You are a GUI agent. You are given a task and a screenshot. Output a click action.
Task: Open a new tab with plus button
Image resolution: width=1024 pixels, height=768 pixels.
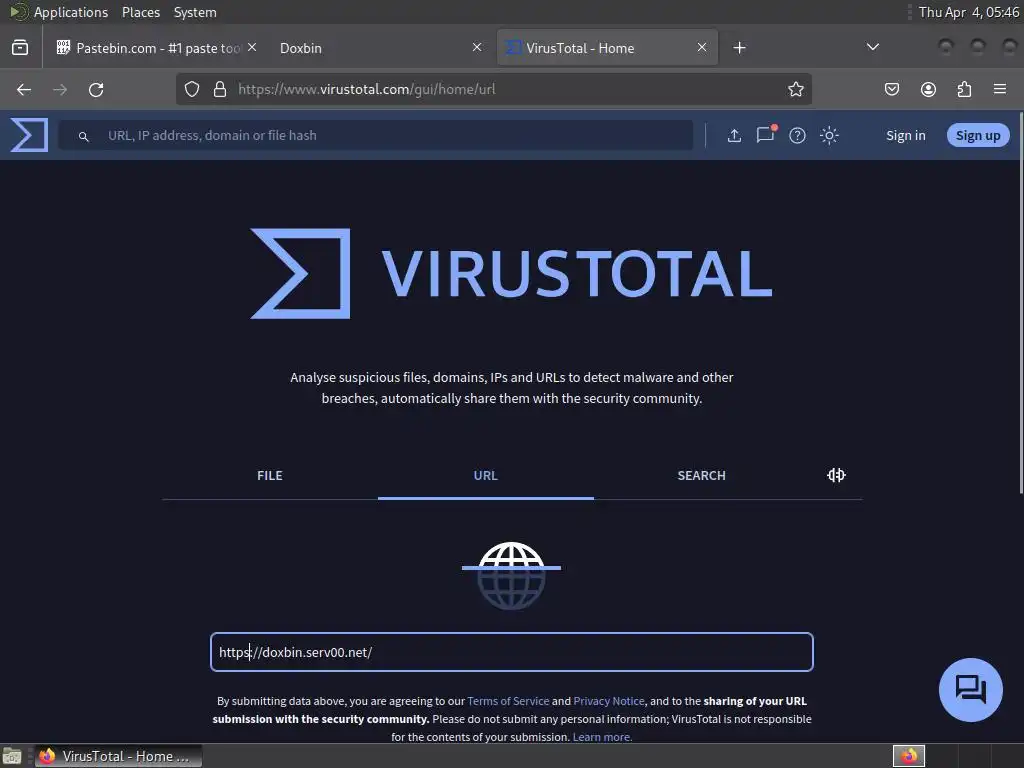click(x=739, y=48)
